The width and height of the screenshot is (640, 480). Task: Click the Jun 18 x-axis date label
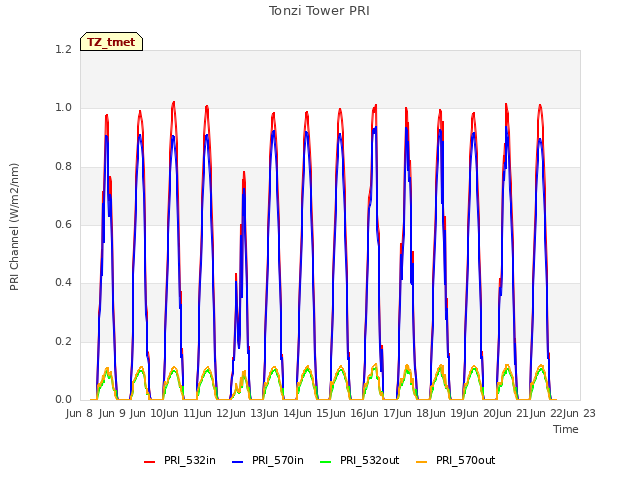click(414, 413)
